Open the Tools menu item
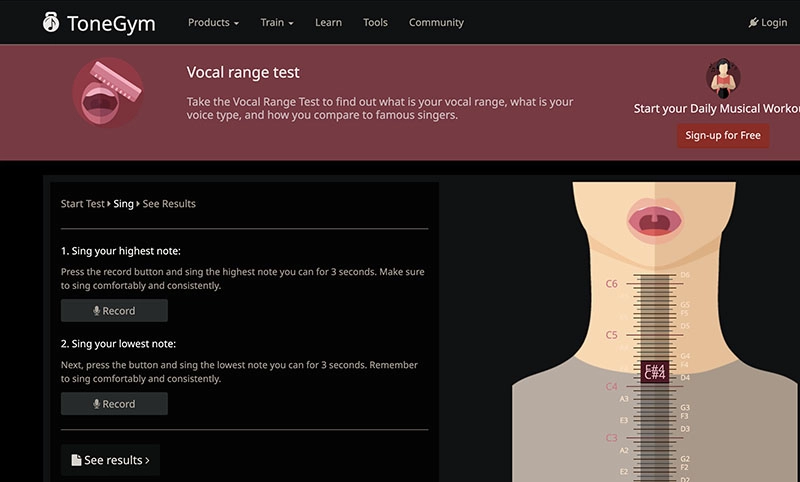Image resolution: width=800 pixels, height=482 pixels. [x=375, y=22]
